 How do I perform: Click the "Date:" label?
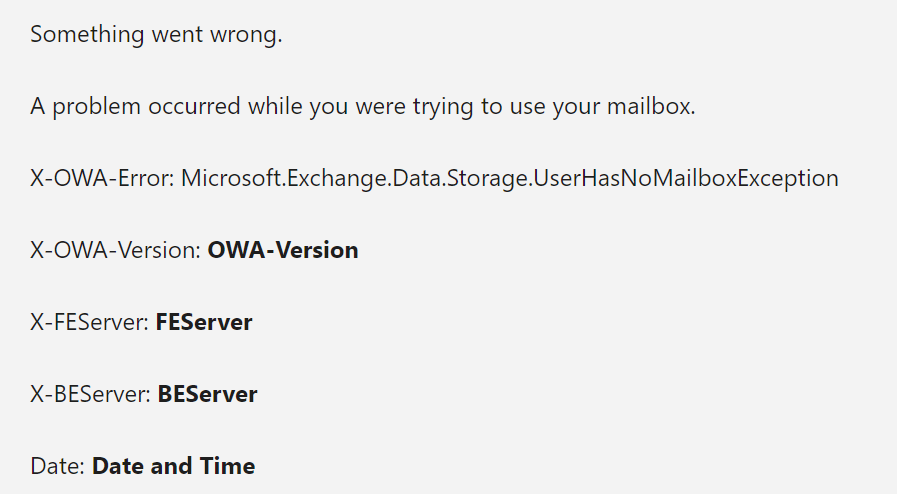pyautogui.click(x=58, y=466)
